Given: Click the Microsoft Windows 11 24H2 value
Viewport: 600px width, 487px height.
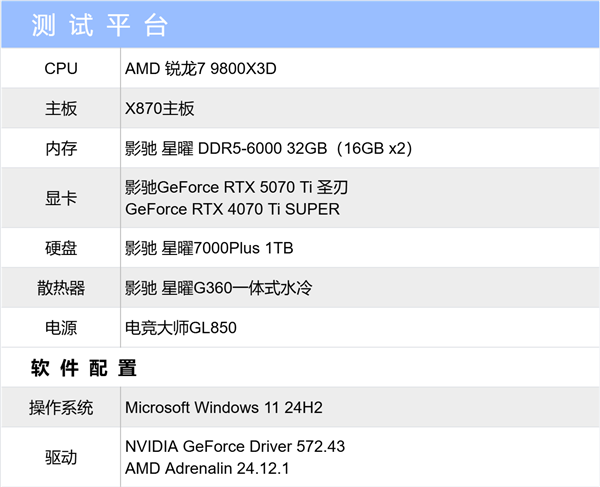Looking at the screenshot, I should 224,408.
